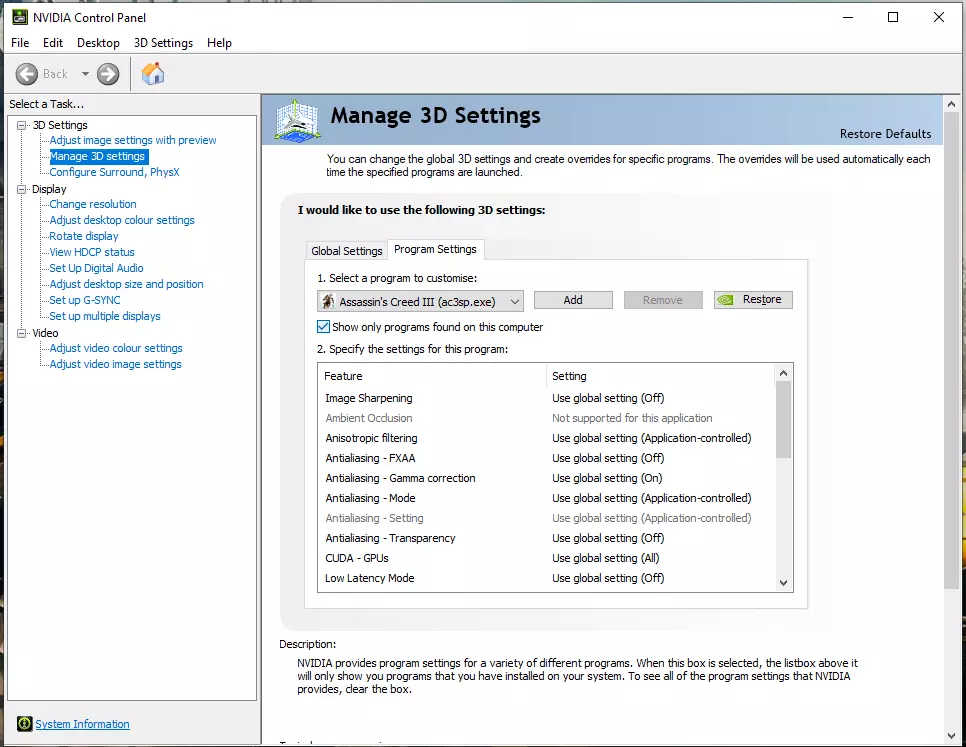Collapse the Display tree node
This screenshot has width=966, height=747.
22,189
